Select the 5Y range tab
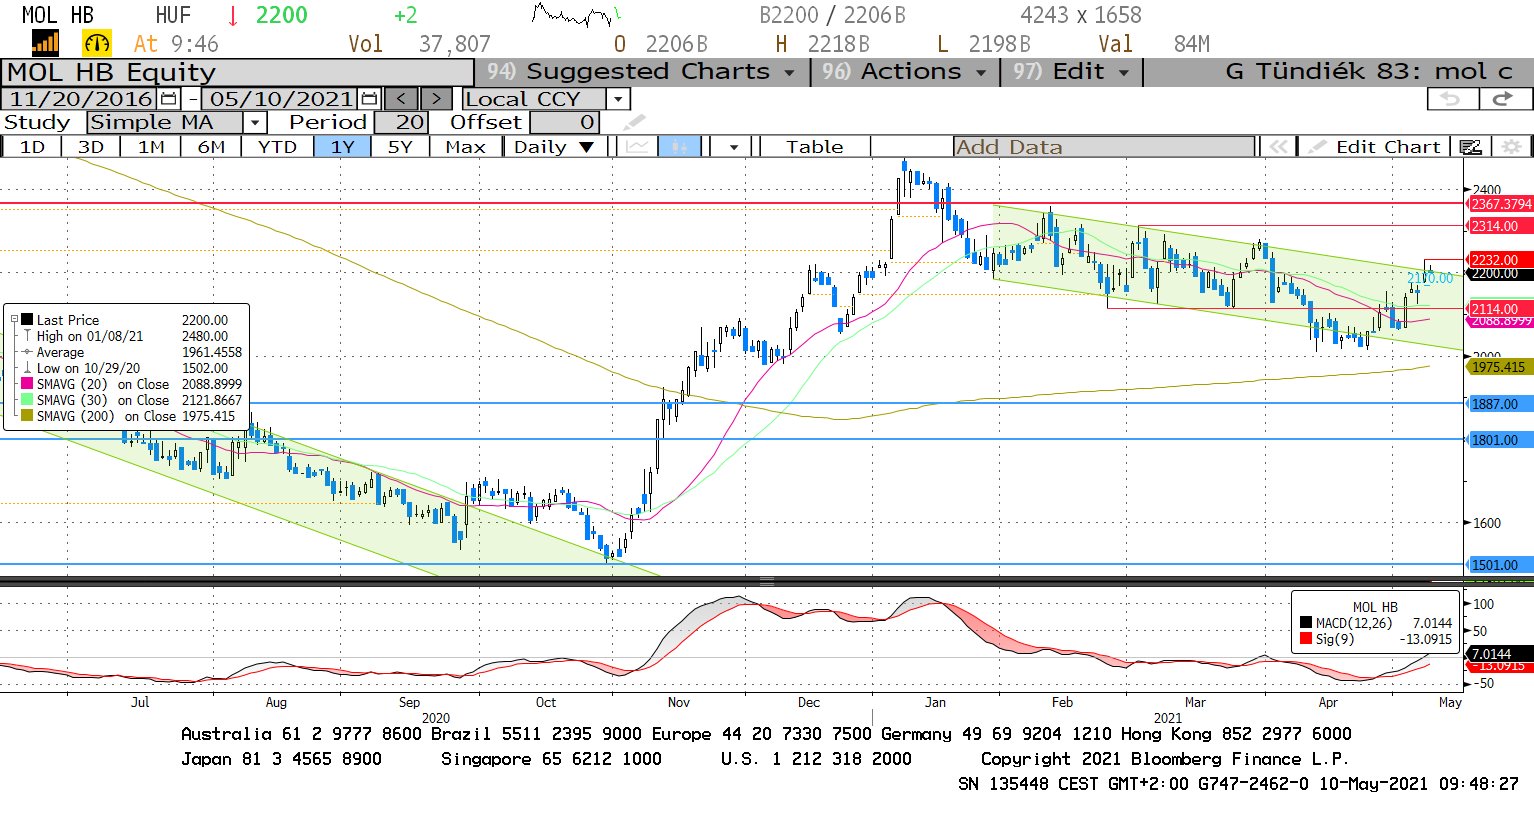Screen dimensions: 1534x813 [x=400, y=147]
